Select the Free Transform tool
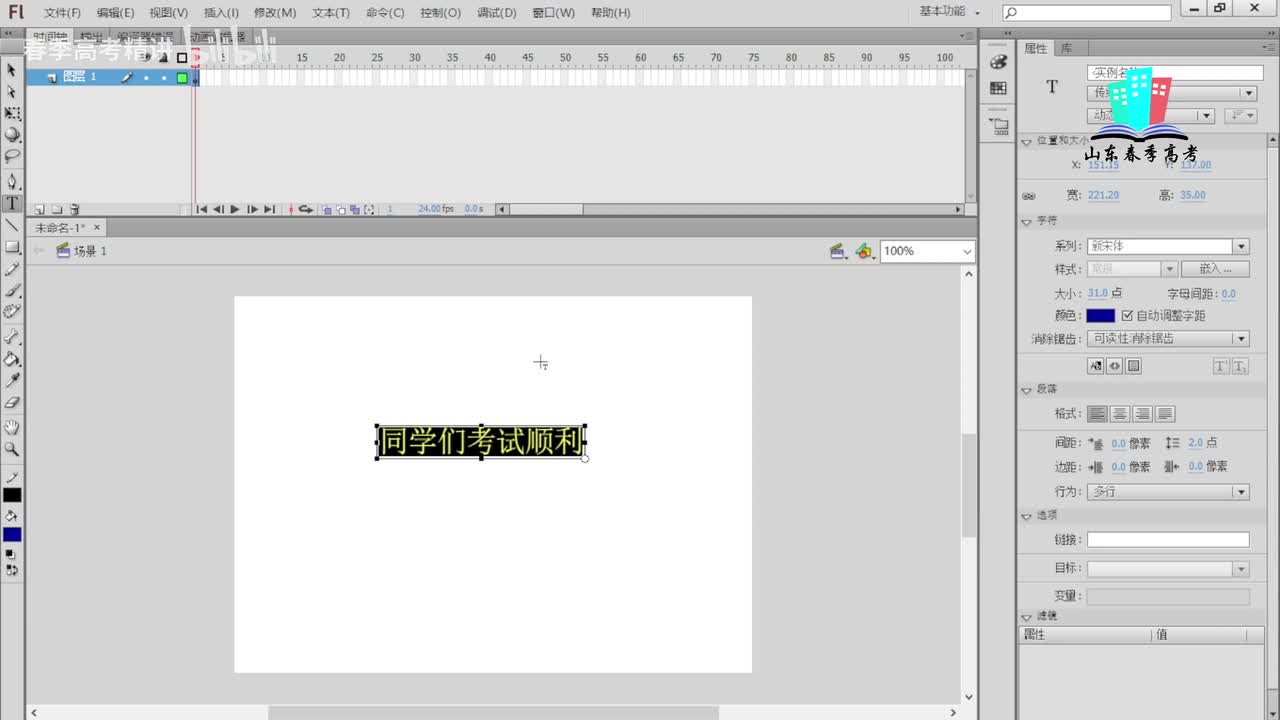Viewport: 1280px width, 720px height. (x=12, y=114)
